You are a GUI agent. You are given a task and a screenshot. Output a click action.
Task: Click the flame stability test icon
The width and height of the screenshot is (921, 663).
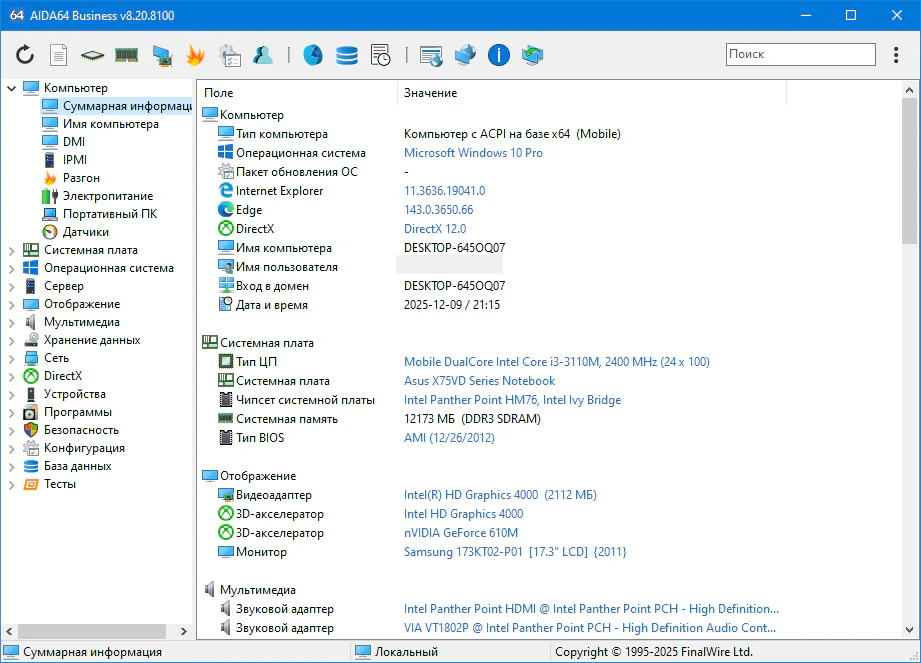pos(195,55)
